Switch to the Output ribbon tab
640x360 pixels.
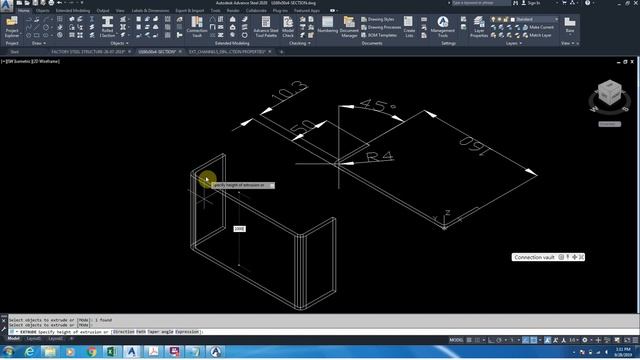(x=102, y=11)
